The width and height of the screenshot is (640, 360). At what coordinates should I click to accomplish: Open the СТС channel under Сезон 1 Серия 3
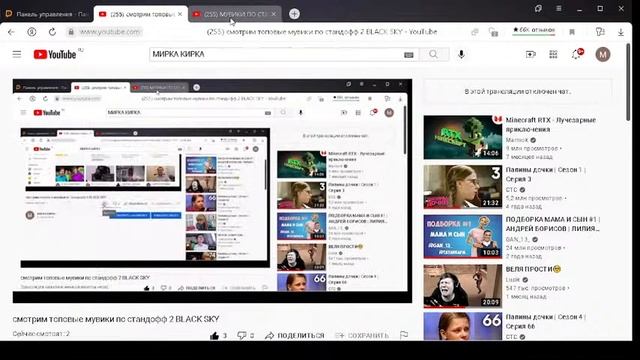(511, 189)
